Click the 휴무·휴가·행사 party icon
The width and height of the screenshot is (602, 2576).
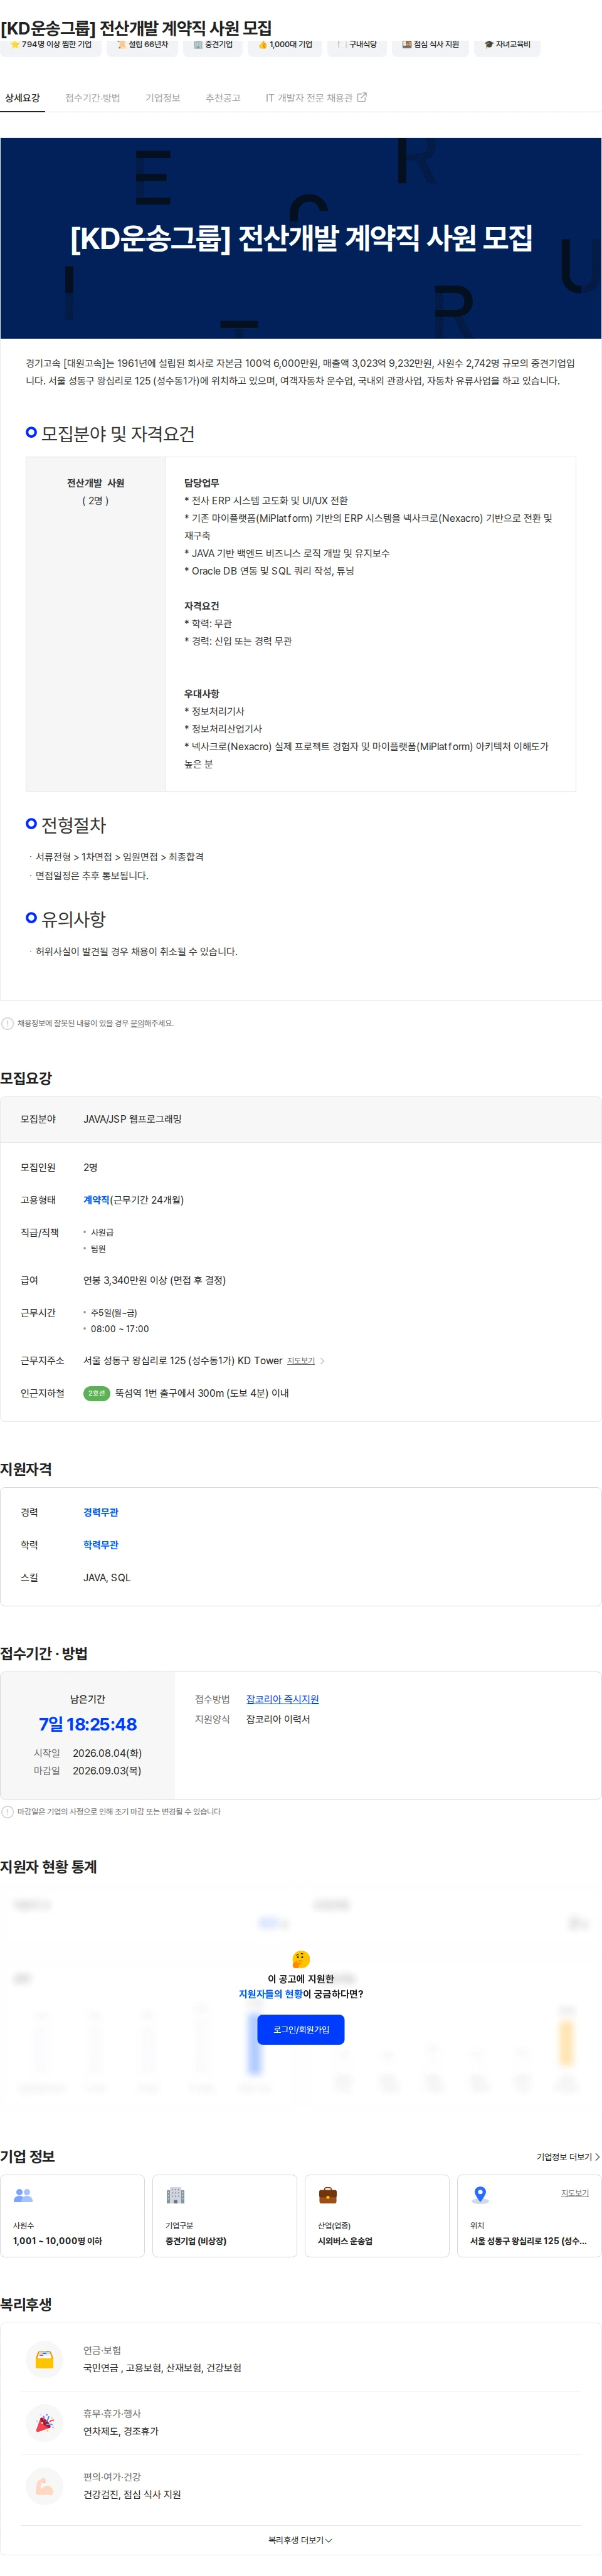44,2422
